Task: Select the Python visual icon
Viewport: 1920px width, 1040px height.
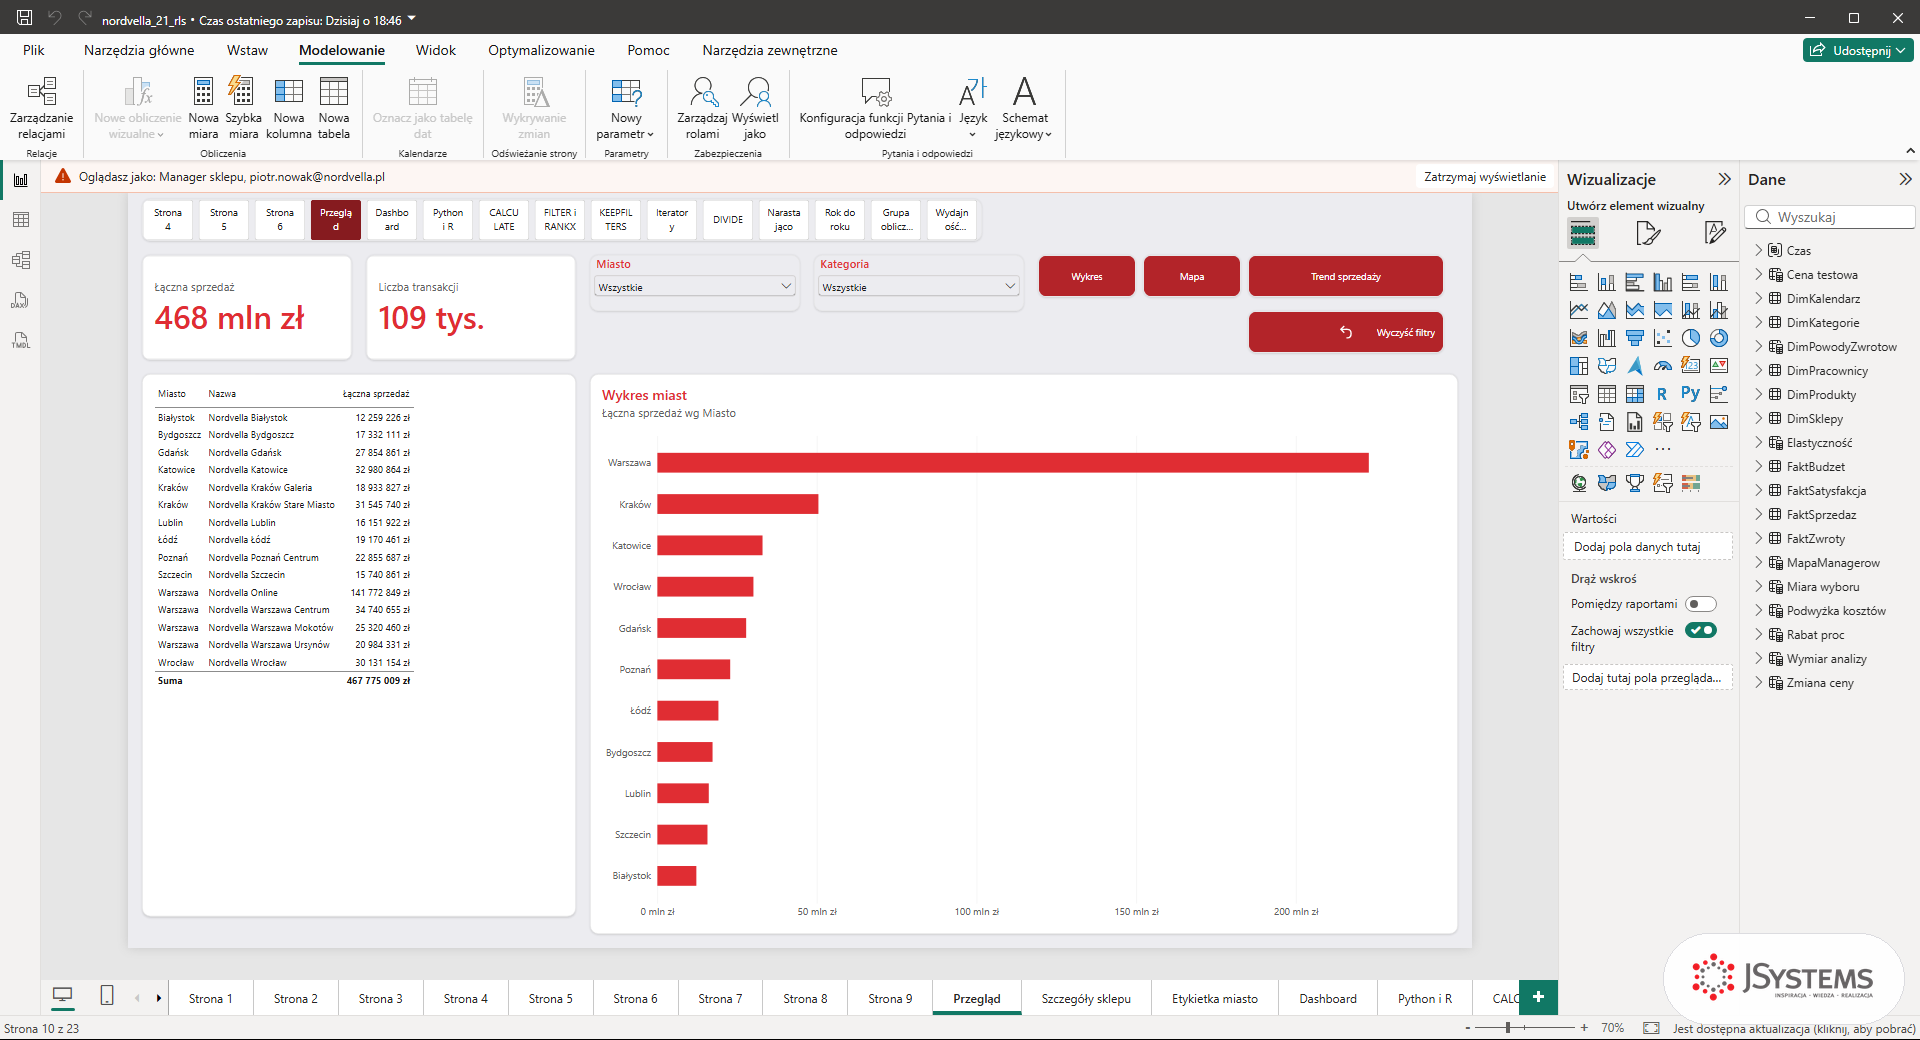Action: click(1690, 394)
